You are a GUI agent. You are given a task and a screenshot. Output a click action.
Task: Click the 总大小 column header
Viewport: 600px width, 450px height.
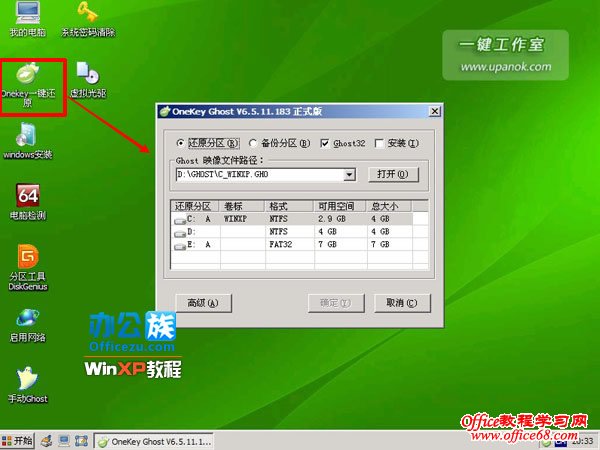[x=389, y=206]
